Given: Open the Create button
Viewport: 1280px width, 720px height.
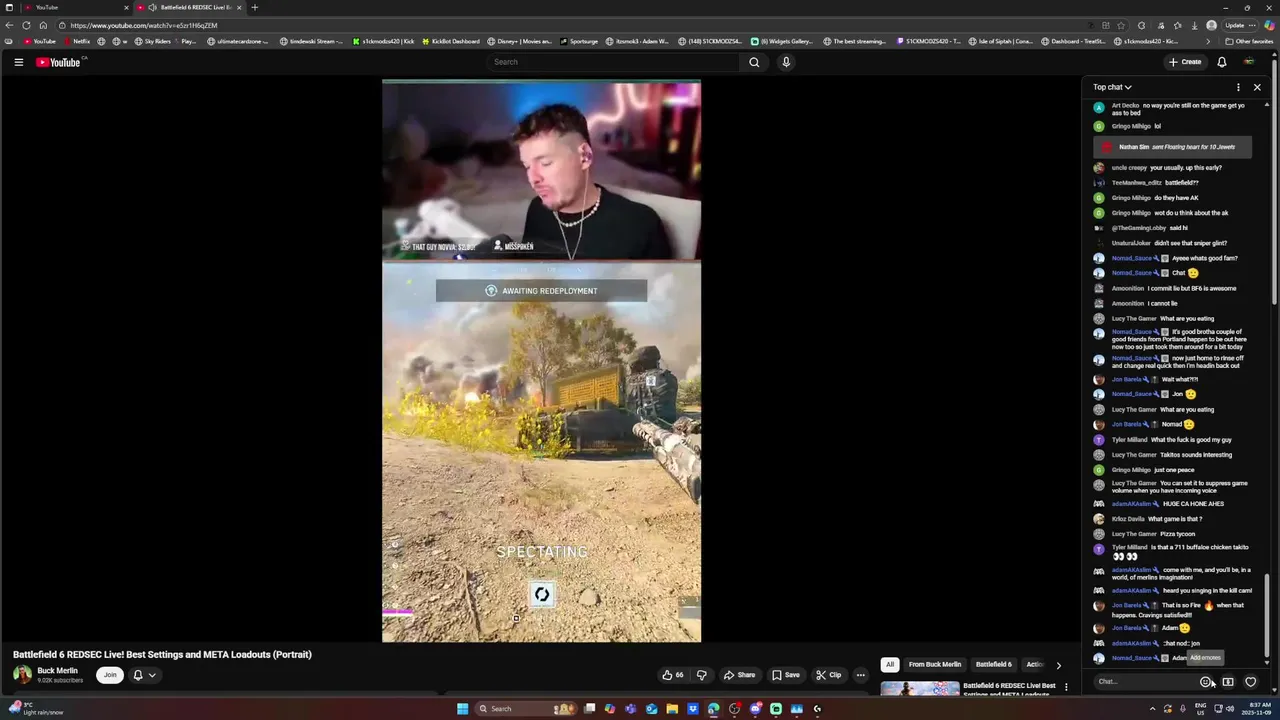Looking at the screenshot, I should pos(1185,62).
